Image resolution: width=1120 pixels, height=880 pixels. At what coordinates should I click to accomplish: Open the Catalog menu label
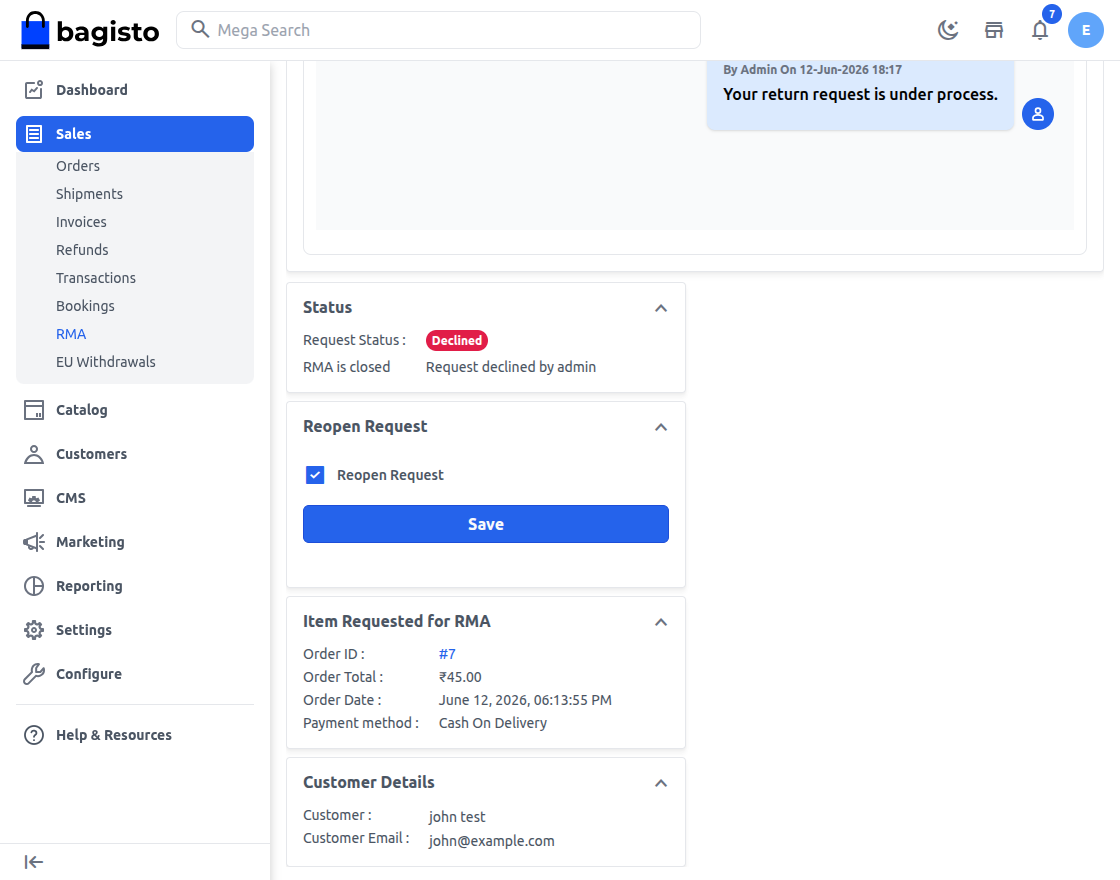click(81, 409)
